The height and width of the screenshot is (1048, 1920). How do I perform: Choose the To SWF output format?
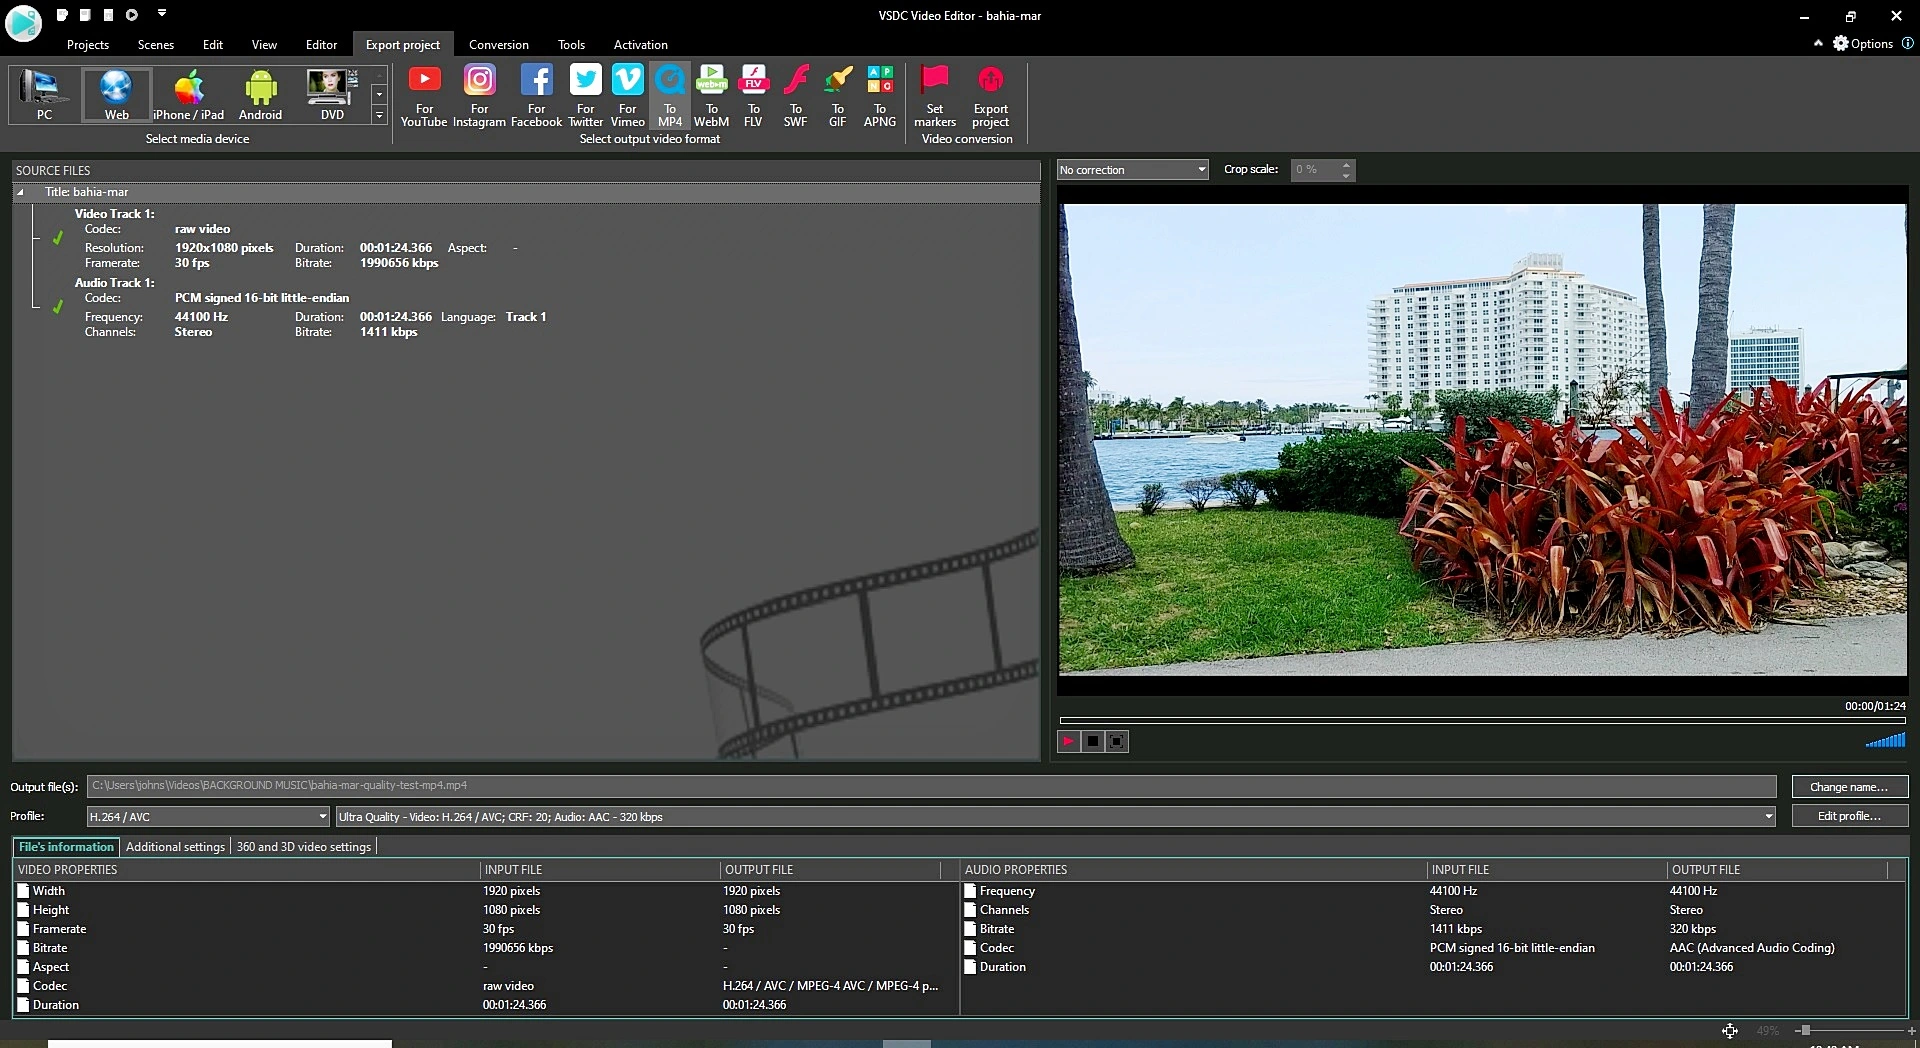pyautogui.click(x=795, y=96)
